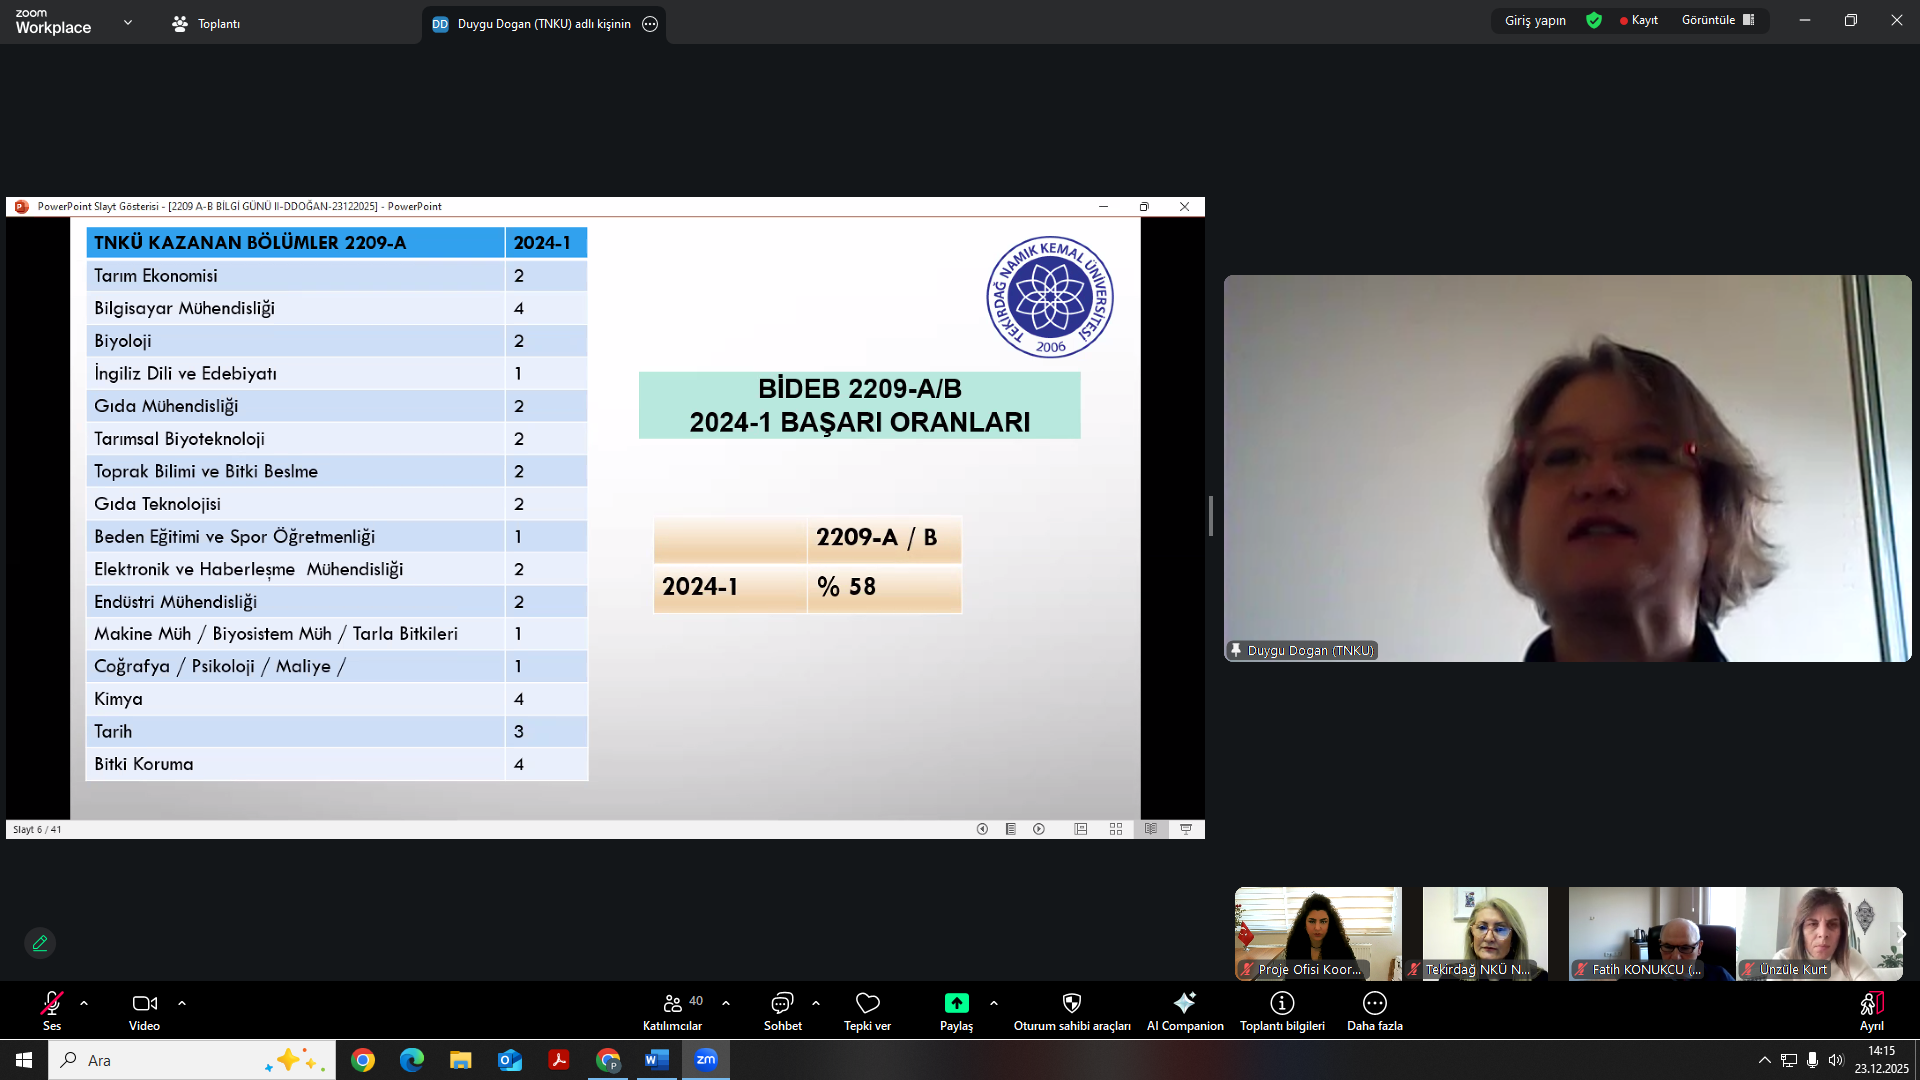Click the green annotation pencil icon
The height and width of the screenshot is (1080, 1920).
[x=40, y=943]
